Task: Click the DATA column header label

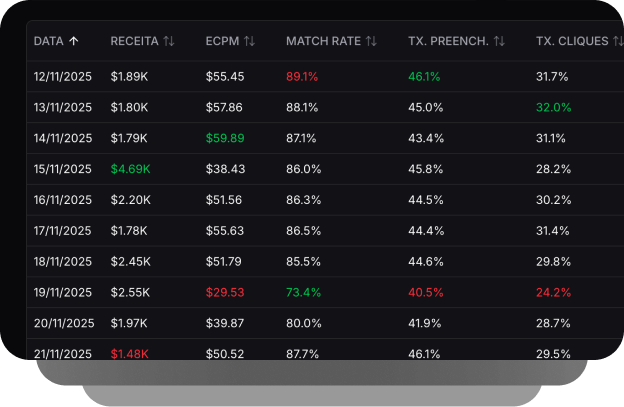Action: coord(48,41)
